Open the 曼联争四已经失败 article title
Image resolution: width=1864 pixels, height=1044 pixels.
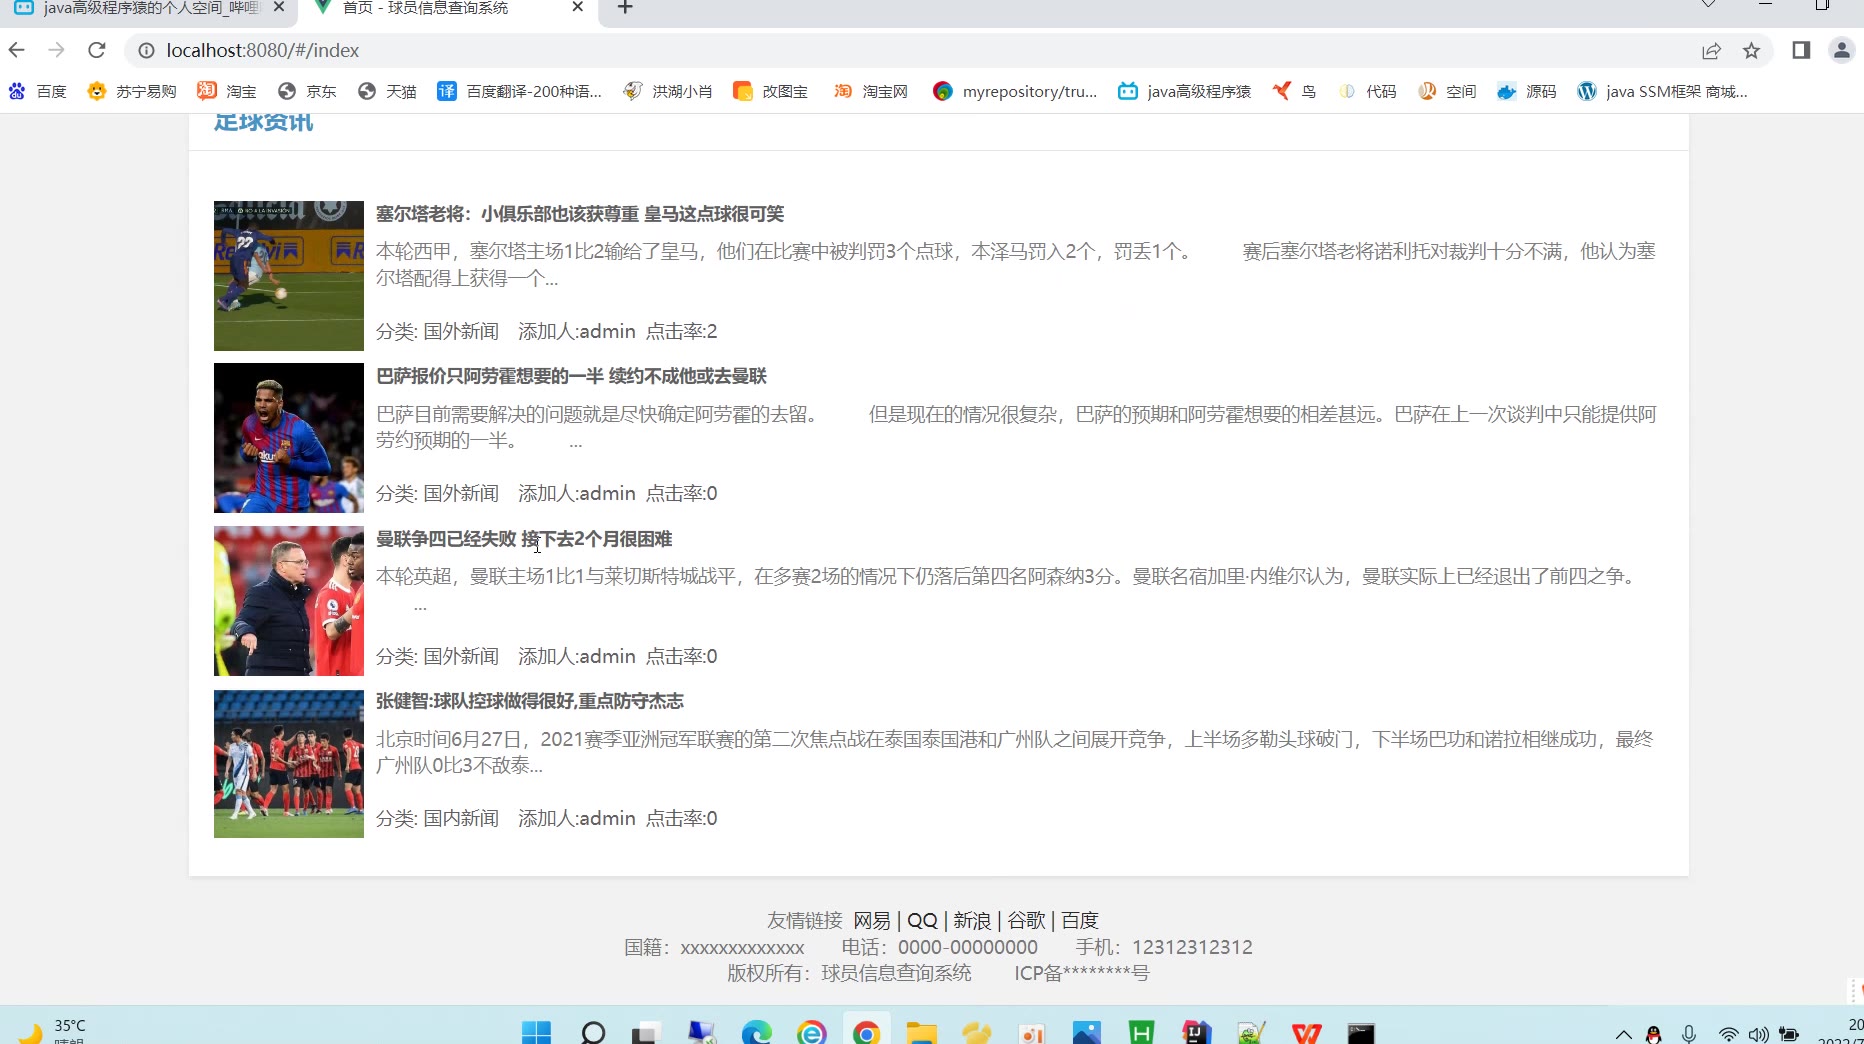coord(524,539)
